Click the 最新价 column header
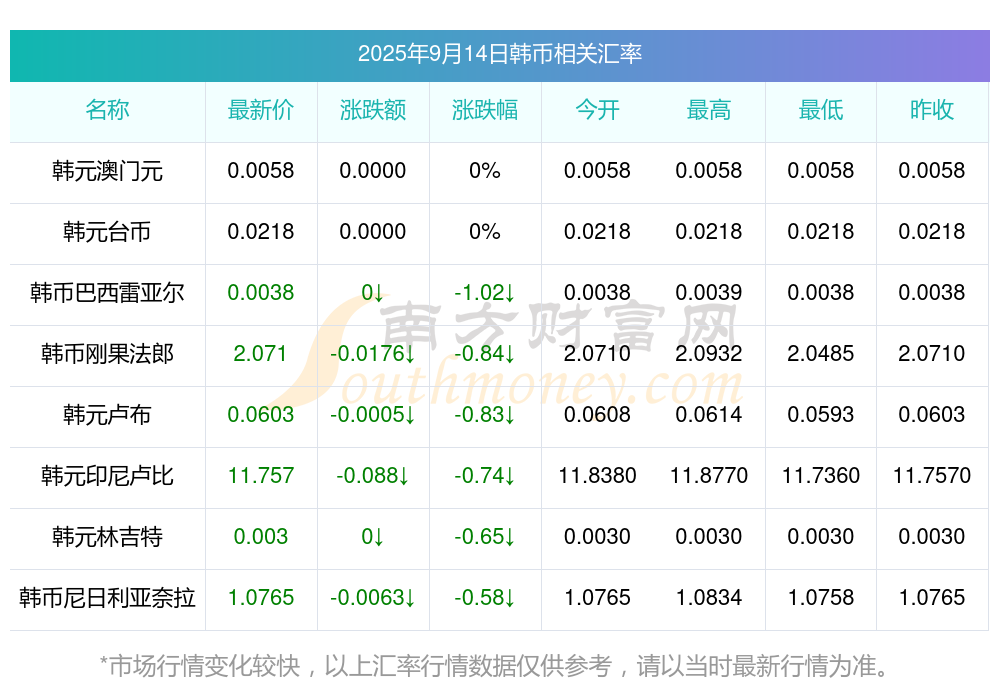 pyautogui.click(x=261, y=110)
